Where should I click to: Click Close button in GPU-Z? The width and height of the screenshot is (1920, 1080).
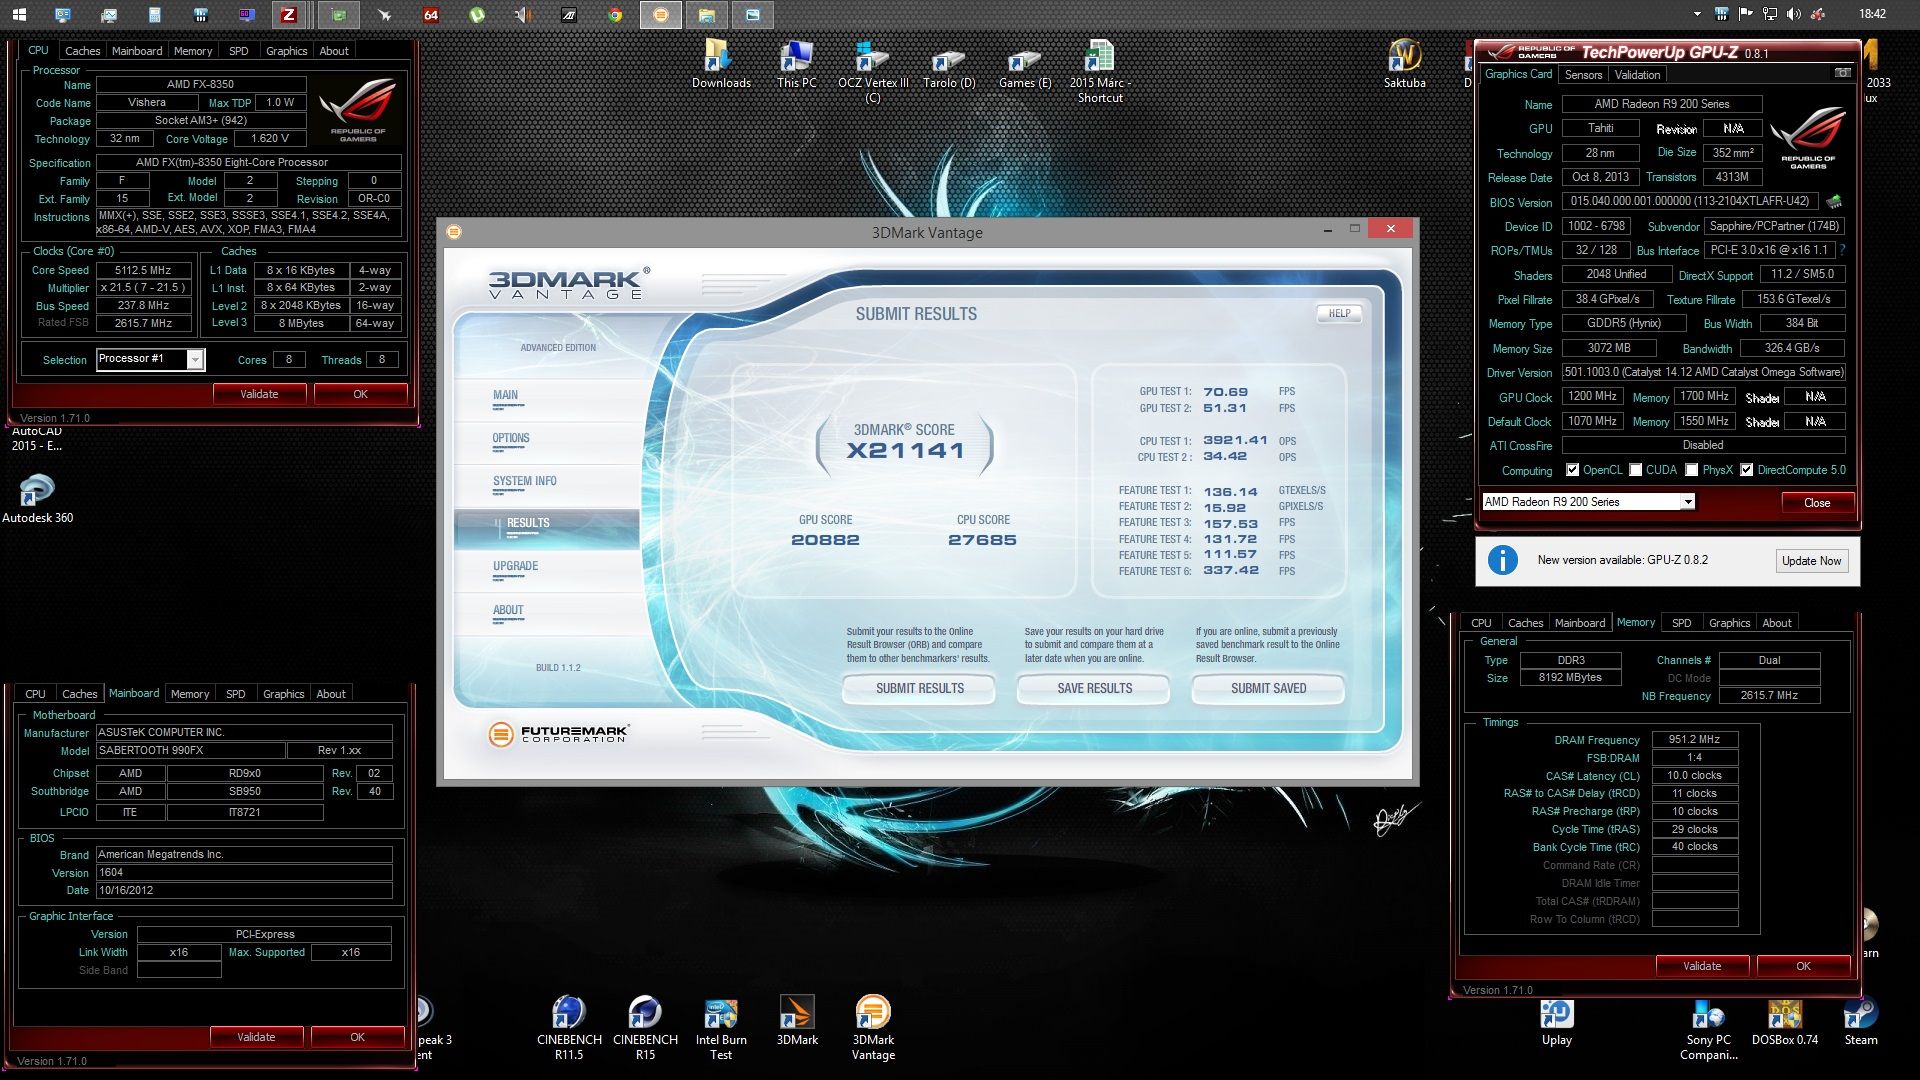1817,503
